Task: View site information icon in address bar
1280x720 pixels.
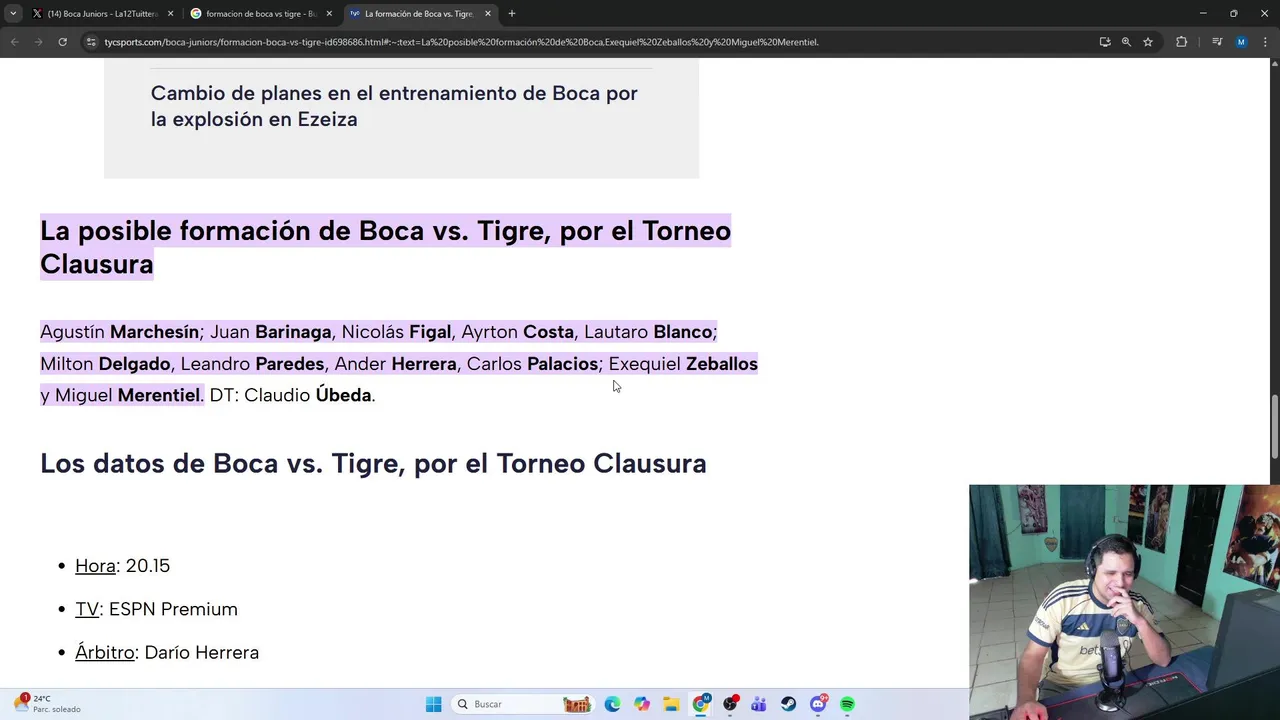Action: [91, 42]
